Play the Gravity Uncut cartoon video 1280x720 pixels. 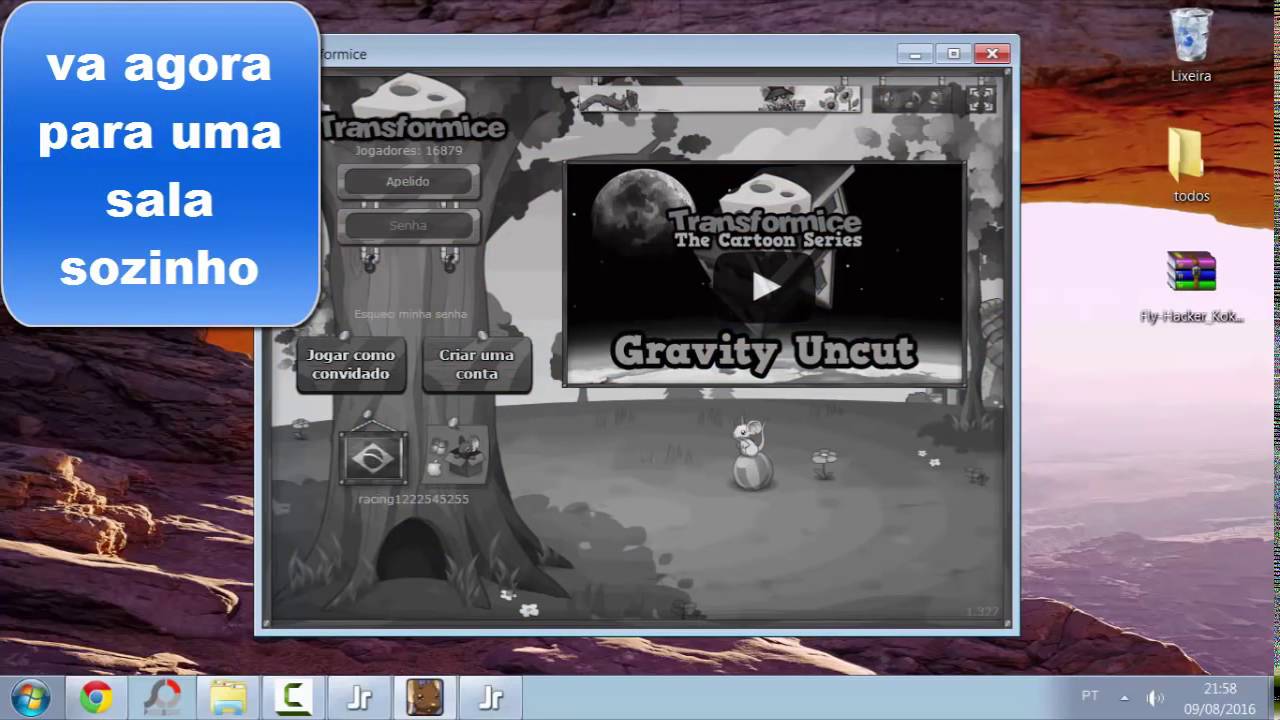(x=765, y=287)
